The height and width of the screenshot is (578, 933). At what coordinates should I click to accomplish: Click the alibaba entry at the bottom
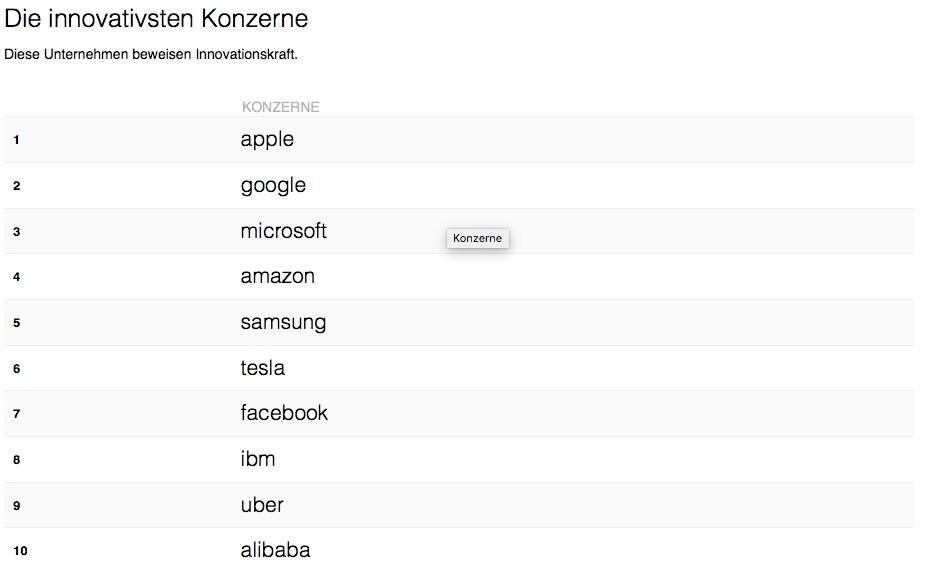275,550
